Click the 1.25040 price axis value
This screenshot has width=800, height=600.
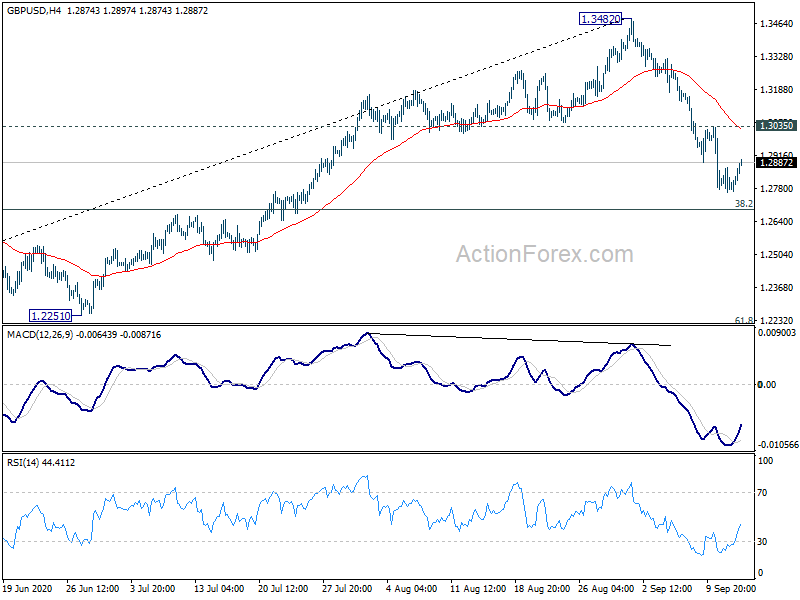pos(777,255)
